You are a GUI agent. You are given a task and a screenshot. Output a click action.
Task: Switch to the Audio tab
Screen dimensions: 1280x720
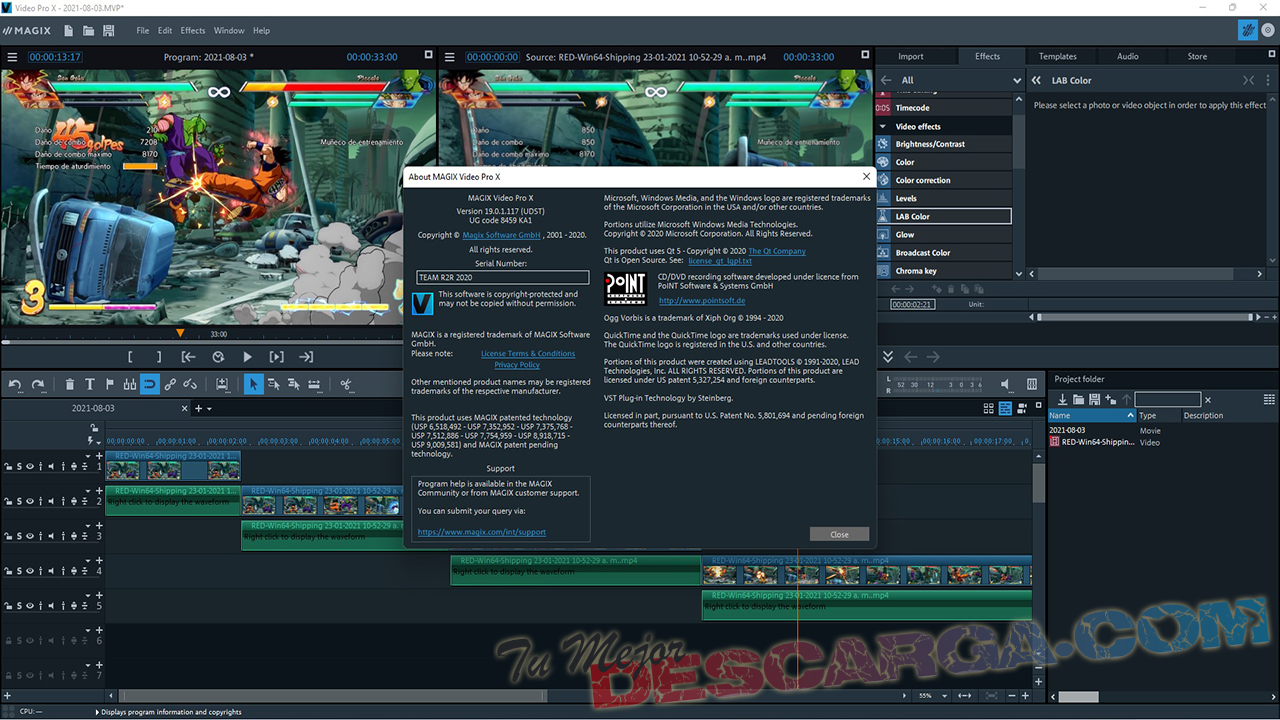pyautogui.click(x=1127, y=56)
